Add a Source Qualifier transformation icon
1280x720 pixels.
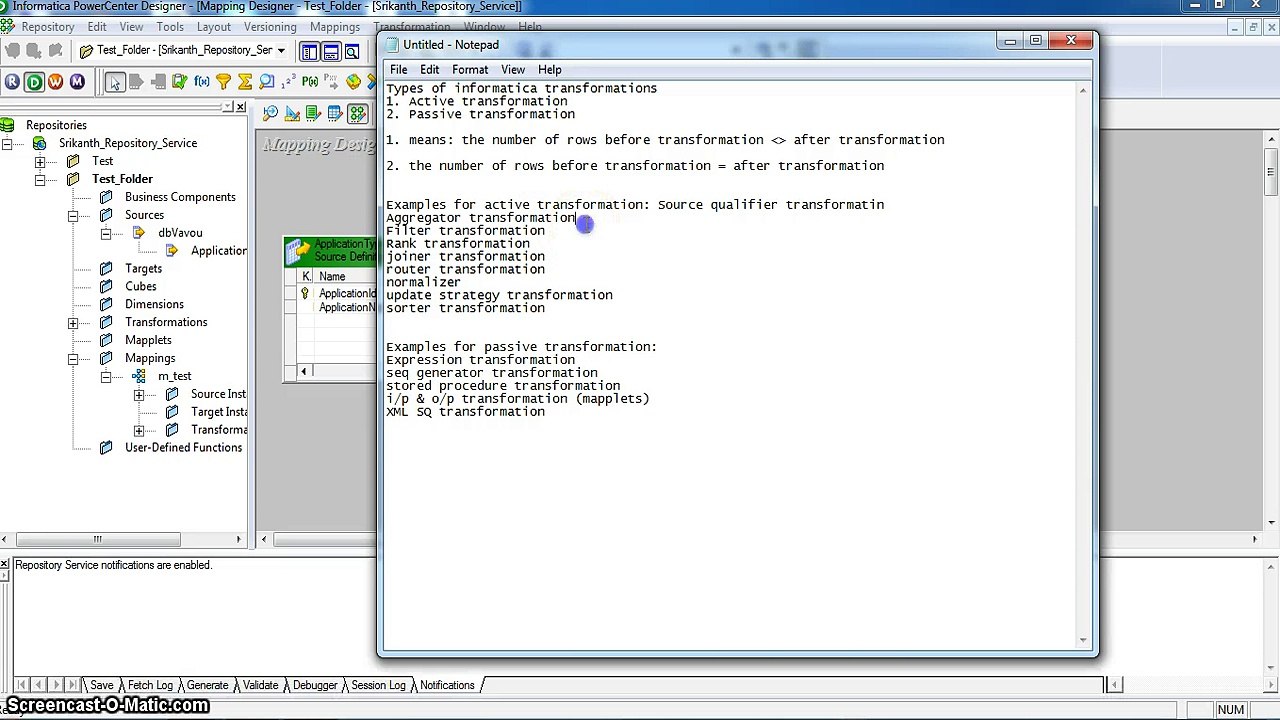point(136,82)
